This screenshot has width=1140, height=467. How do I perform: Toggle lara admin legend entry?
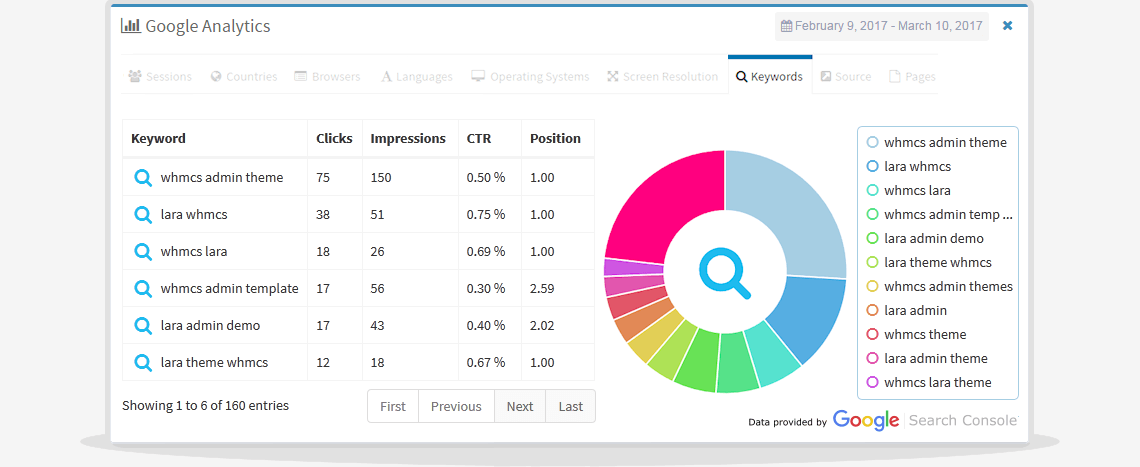(x=907, y=311)
